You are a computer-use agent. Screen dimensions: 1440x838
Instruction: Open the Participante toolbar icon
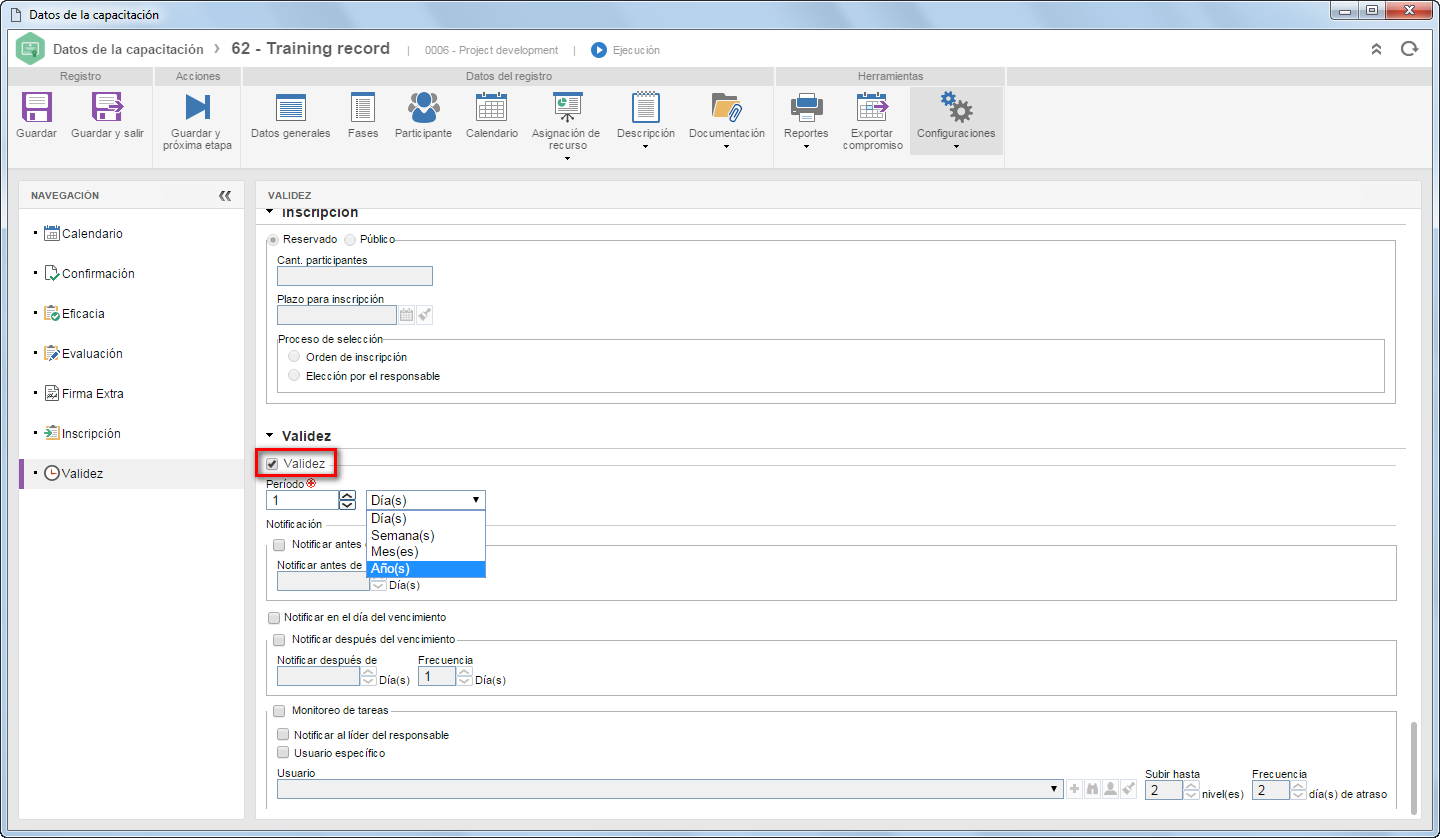point(423,107)
